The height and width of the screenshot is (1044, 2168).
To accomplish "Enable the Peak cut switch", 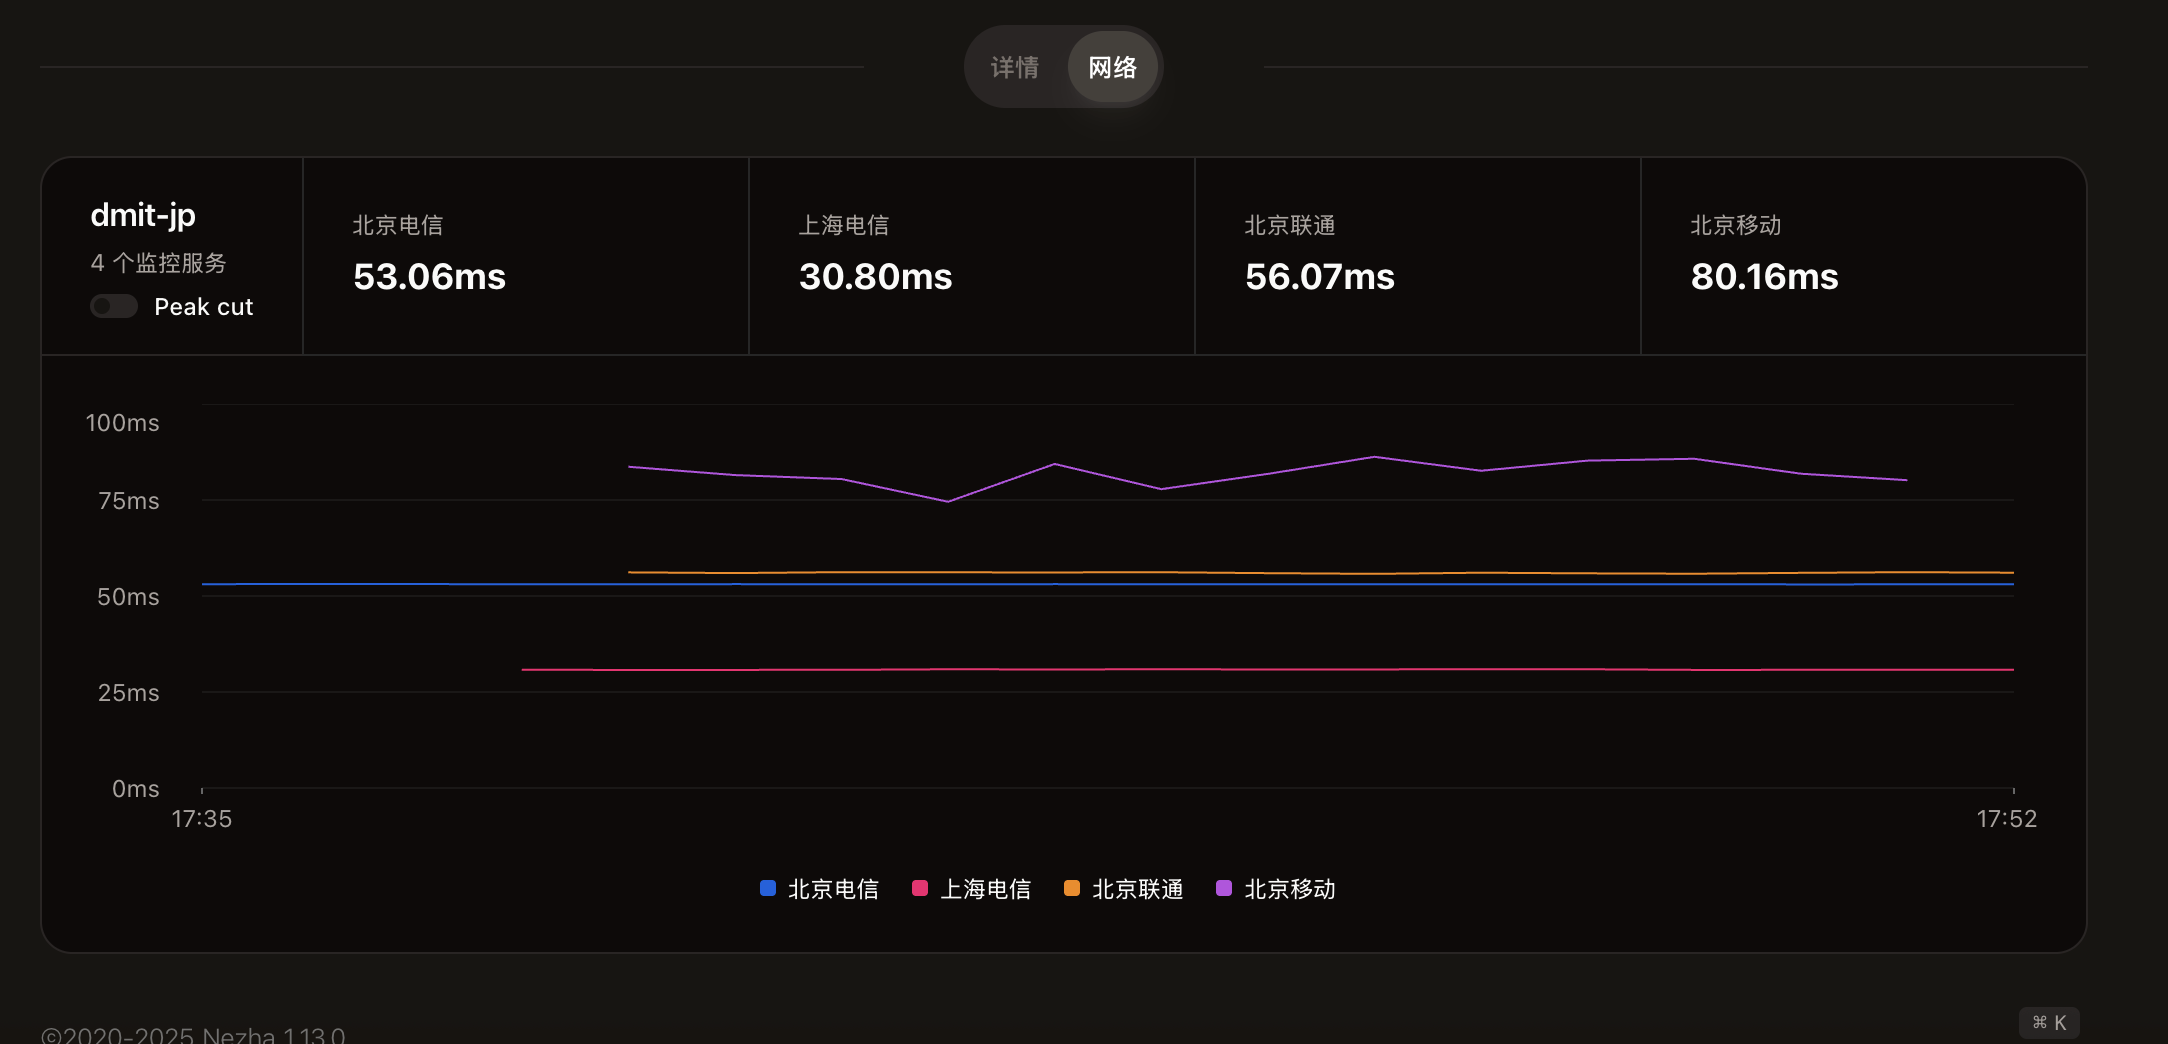I will click(114, 306).
